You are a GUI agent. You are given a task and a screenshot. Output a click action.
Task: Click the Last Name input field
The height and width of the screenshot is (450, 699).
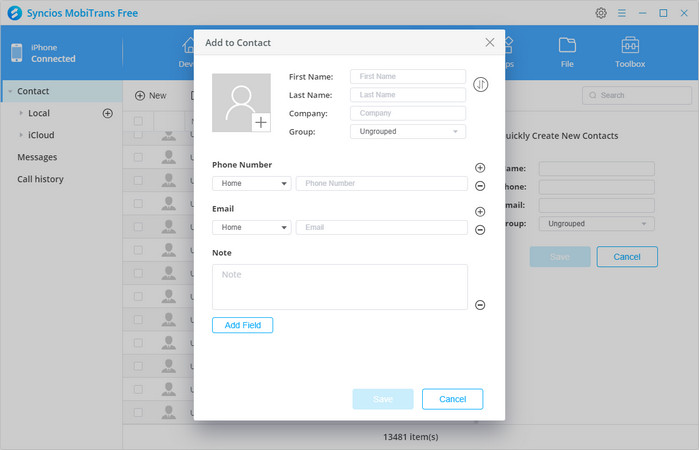pyautogui.click(x=408, y=95)
